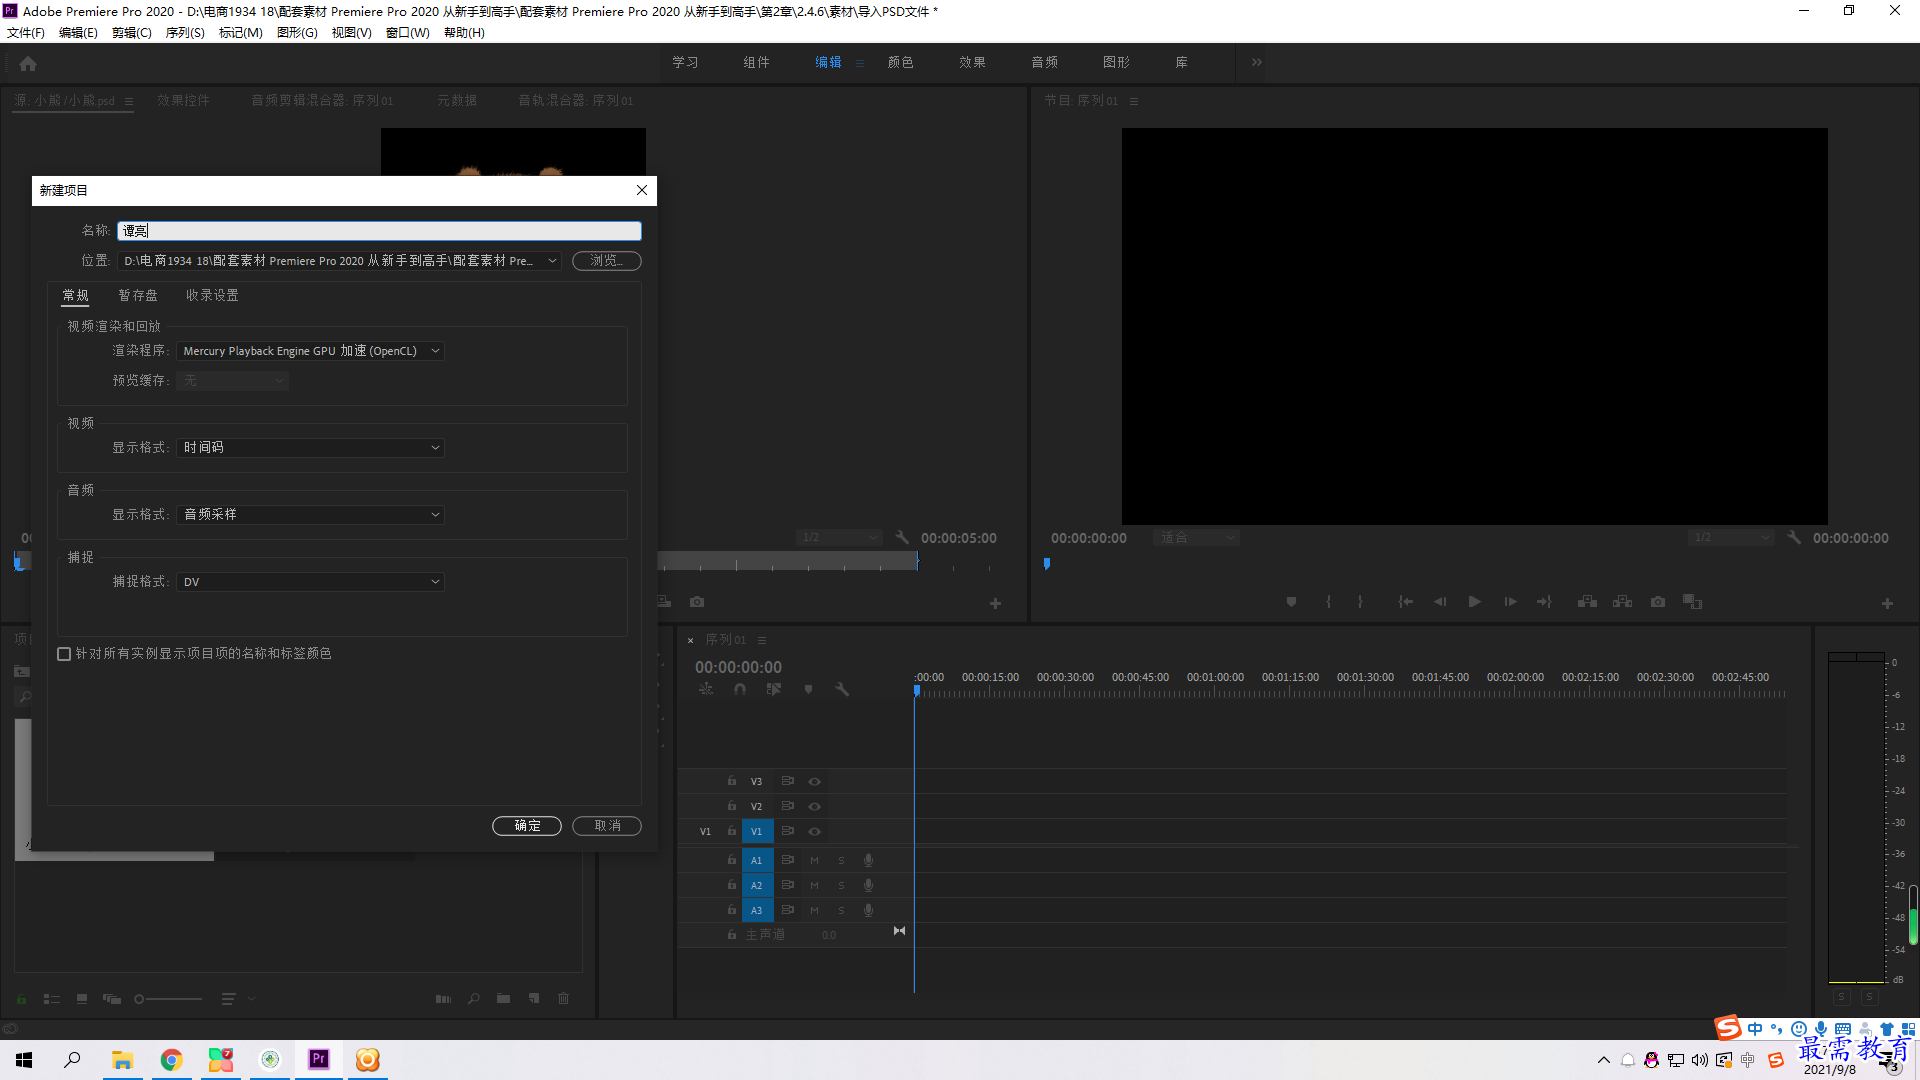Open Source monitor playback resolution dropdown
1920x1080 pixels.
coord(839,538)
